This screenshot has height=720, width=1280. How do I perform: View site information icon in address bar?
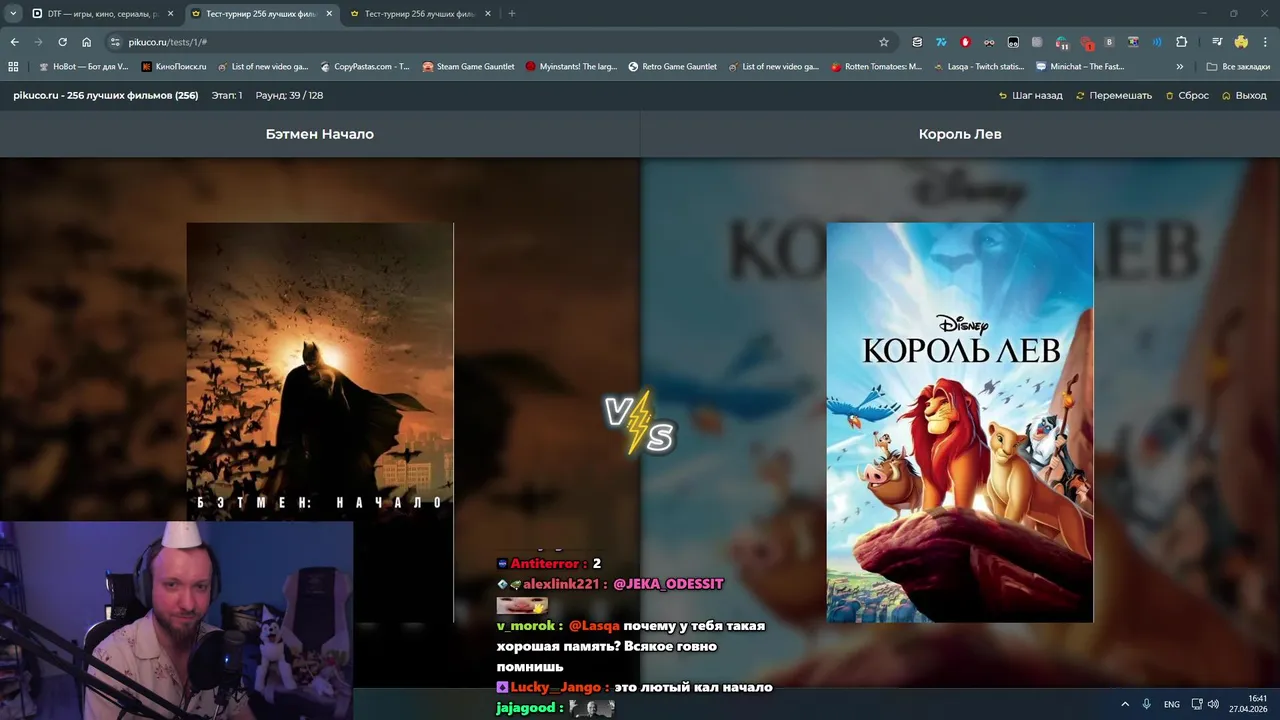tap(115, 42)
